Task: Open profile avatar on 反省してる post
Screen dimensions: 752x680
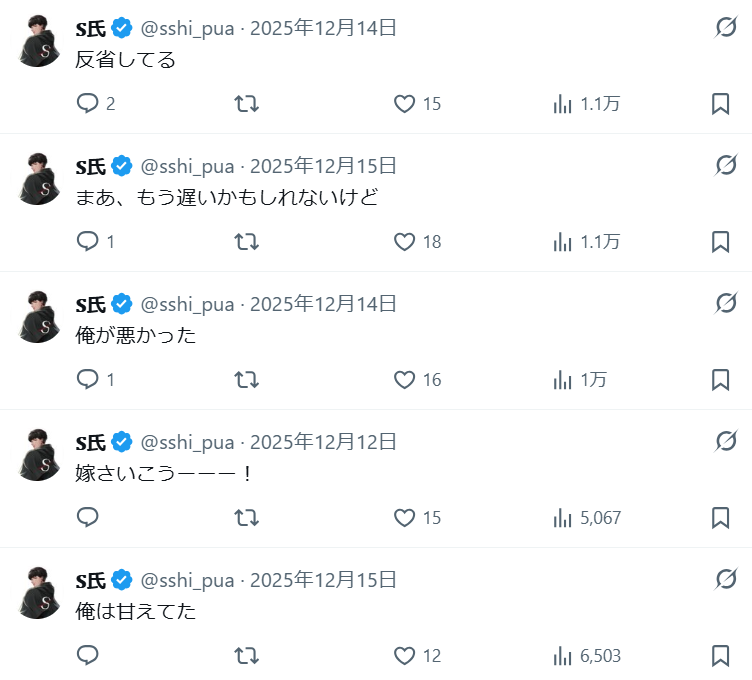Action: pyautogui.click(x=39, y=42)
